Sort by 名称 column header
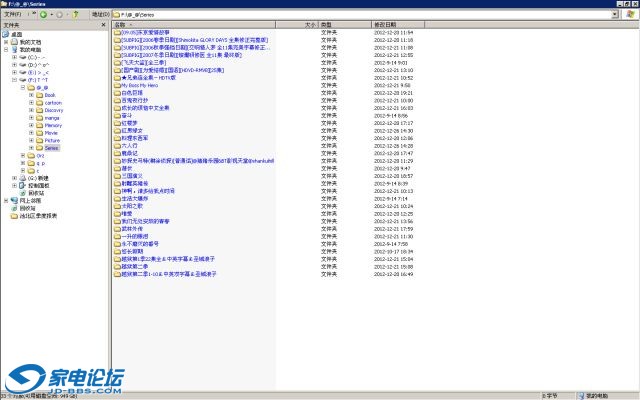Image resolution: width=640 pixels, height=400 pixels. pos(125,24)
